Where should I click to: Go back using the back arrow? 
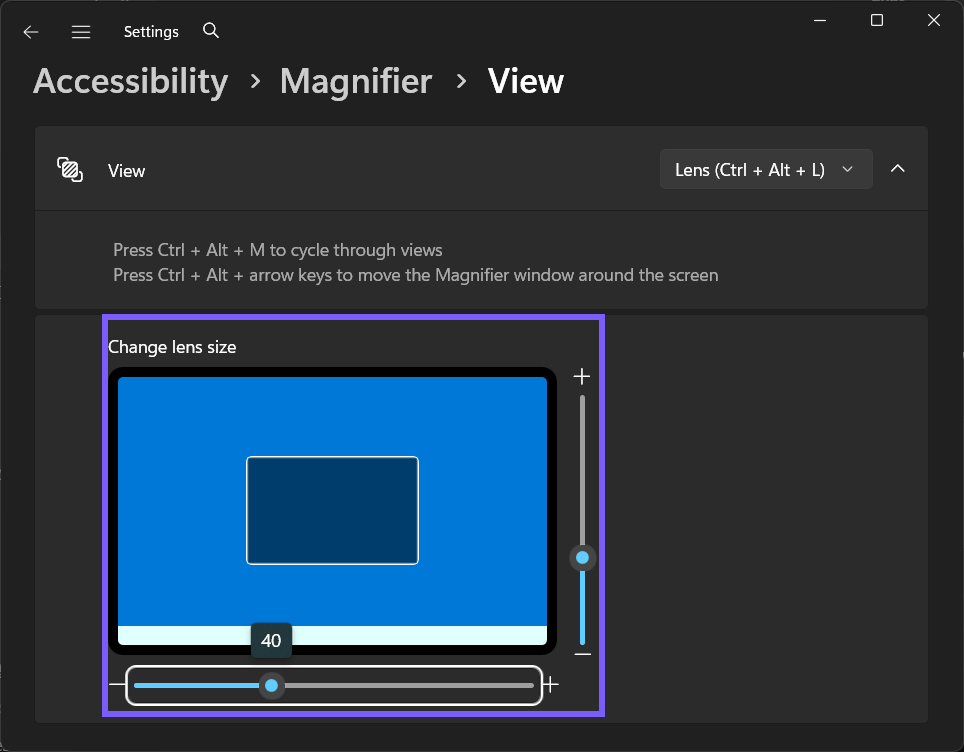coord(31,32)
